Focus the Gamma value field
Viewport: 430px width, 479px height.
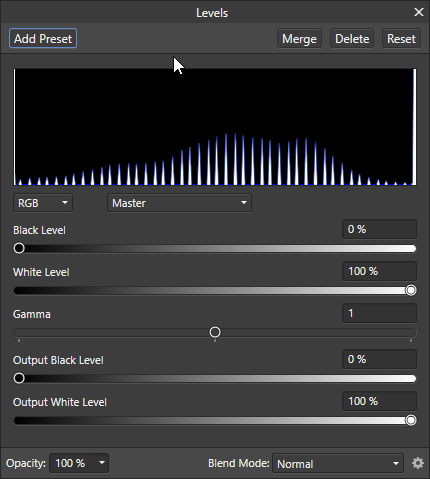pos(379,313)
